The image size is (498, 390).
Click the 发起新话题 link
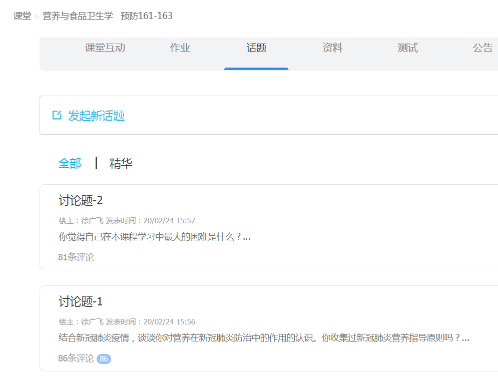tap(96, 116)
